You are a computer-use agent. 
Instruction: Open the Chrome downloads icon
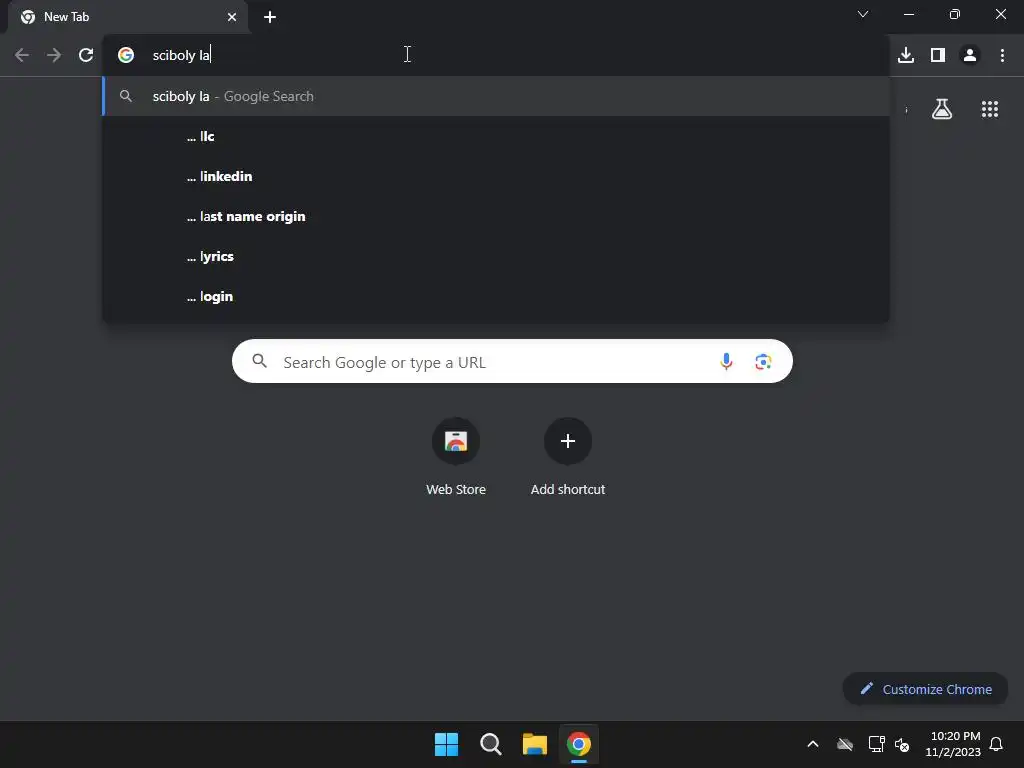(906, 55)
